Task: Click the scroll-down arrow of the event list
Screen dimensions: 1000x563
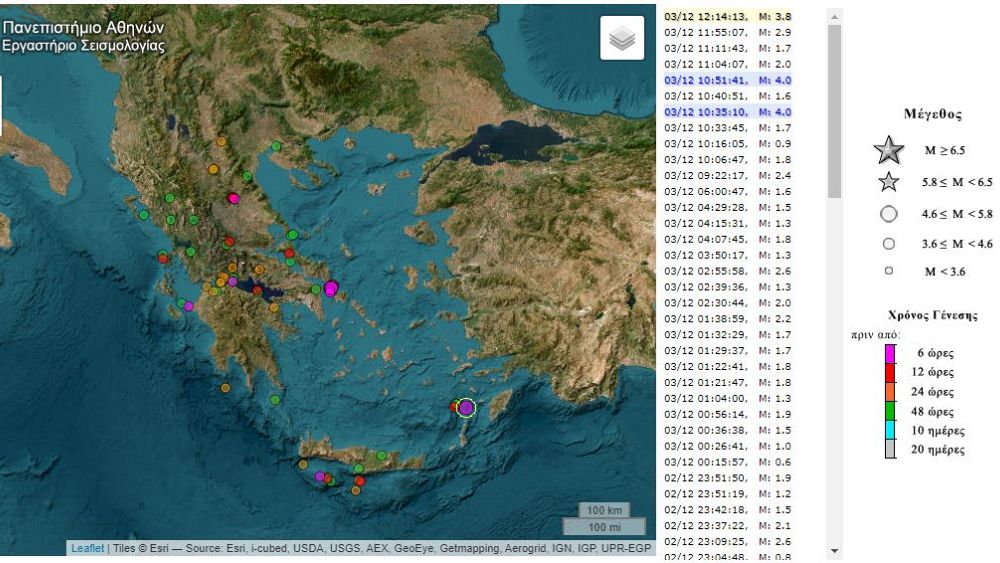Action: [835, 550]
